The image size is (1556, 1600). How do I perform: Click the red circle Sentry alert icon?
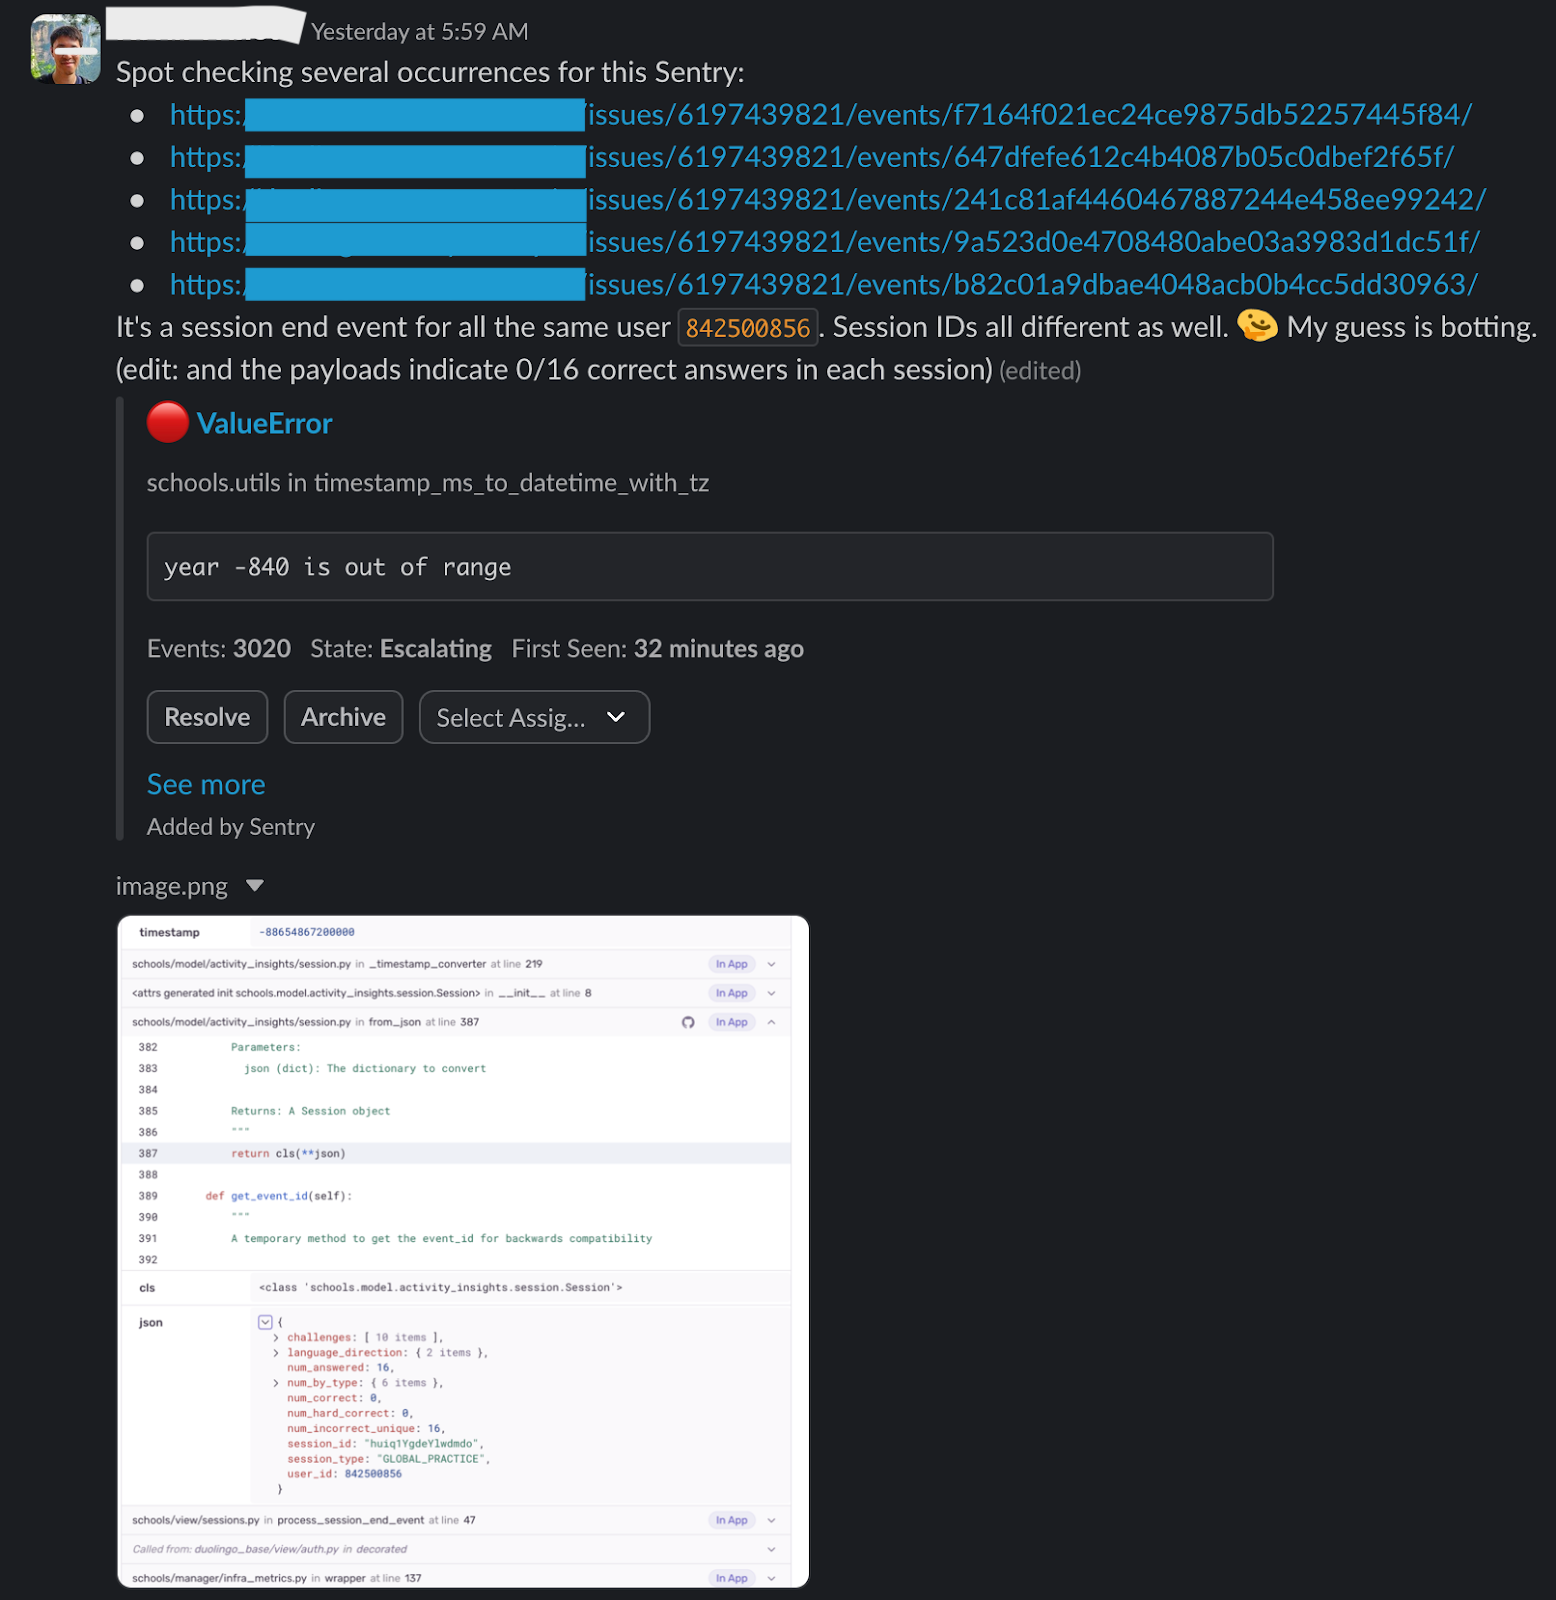(x=167, y=422)
